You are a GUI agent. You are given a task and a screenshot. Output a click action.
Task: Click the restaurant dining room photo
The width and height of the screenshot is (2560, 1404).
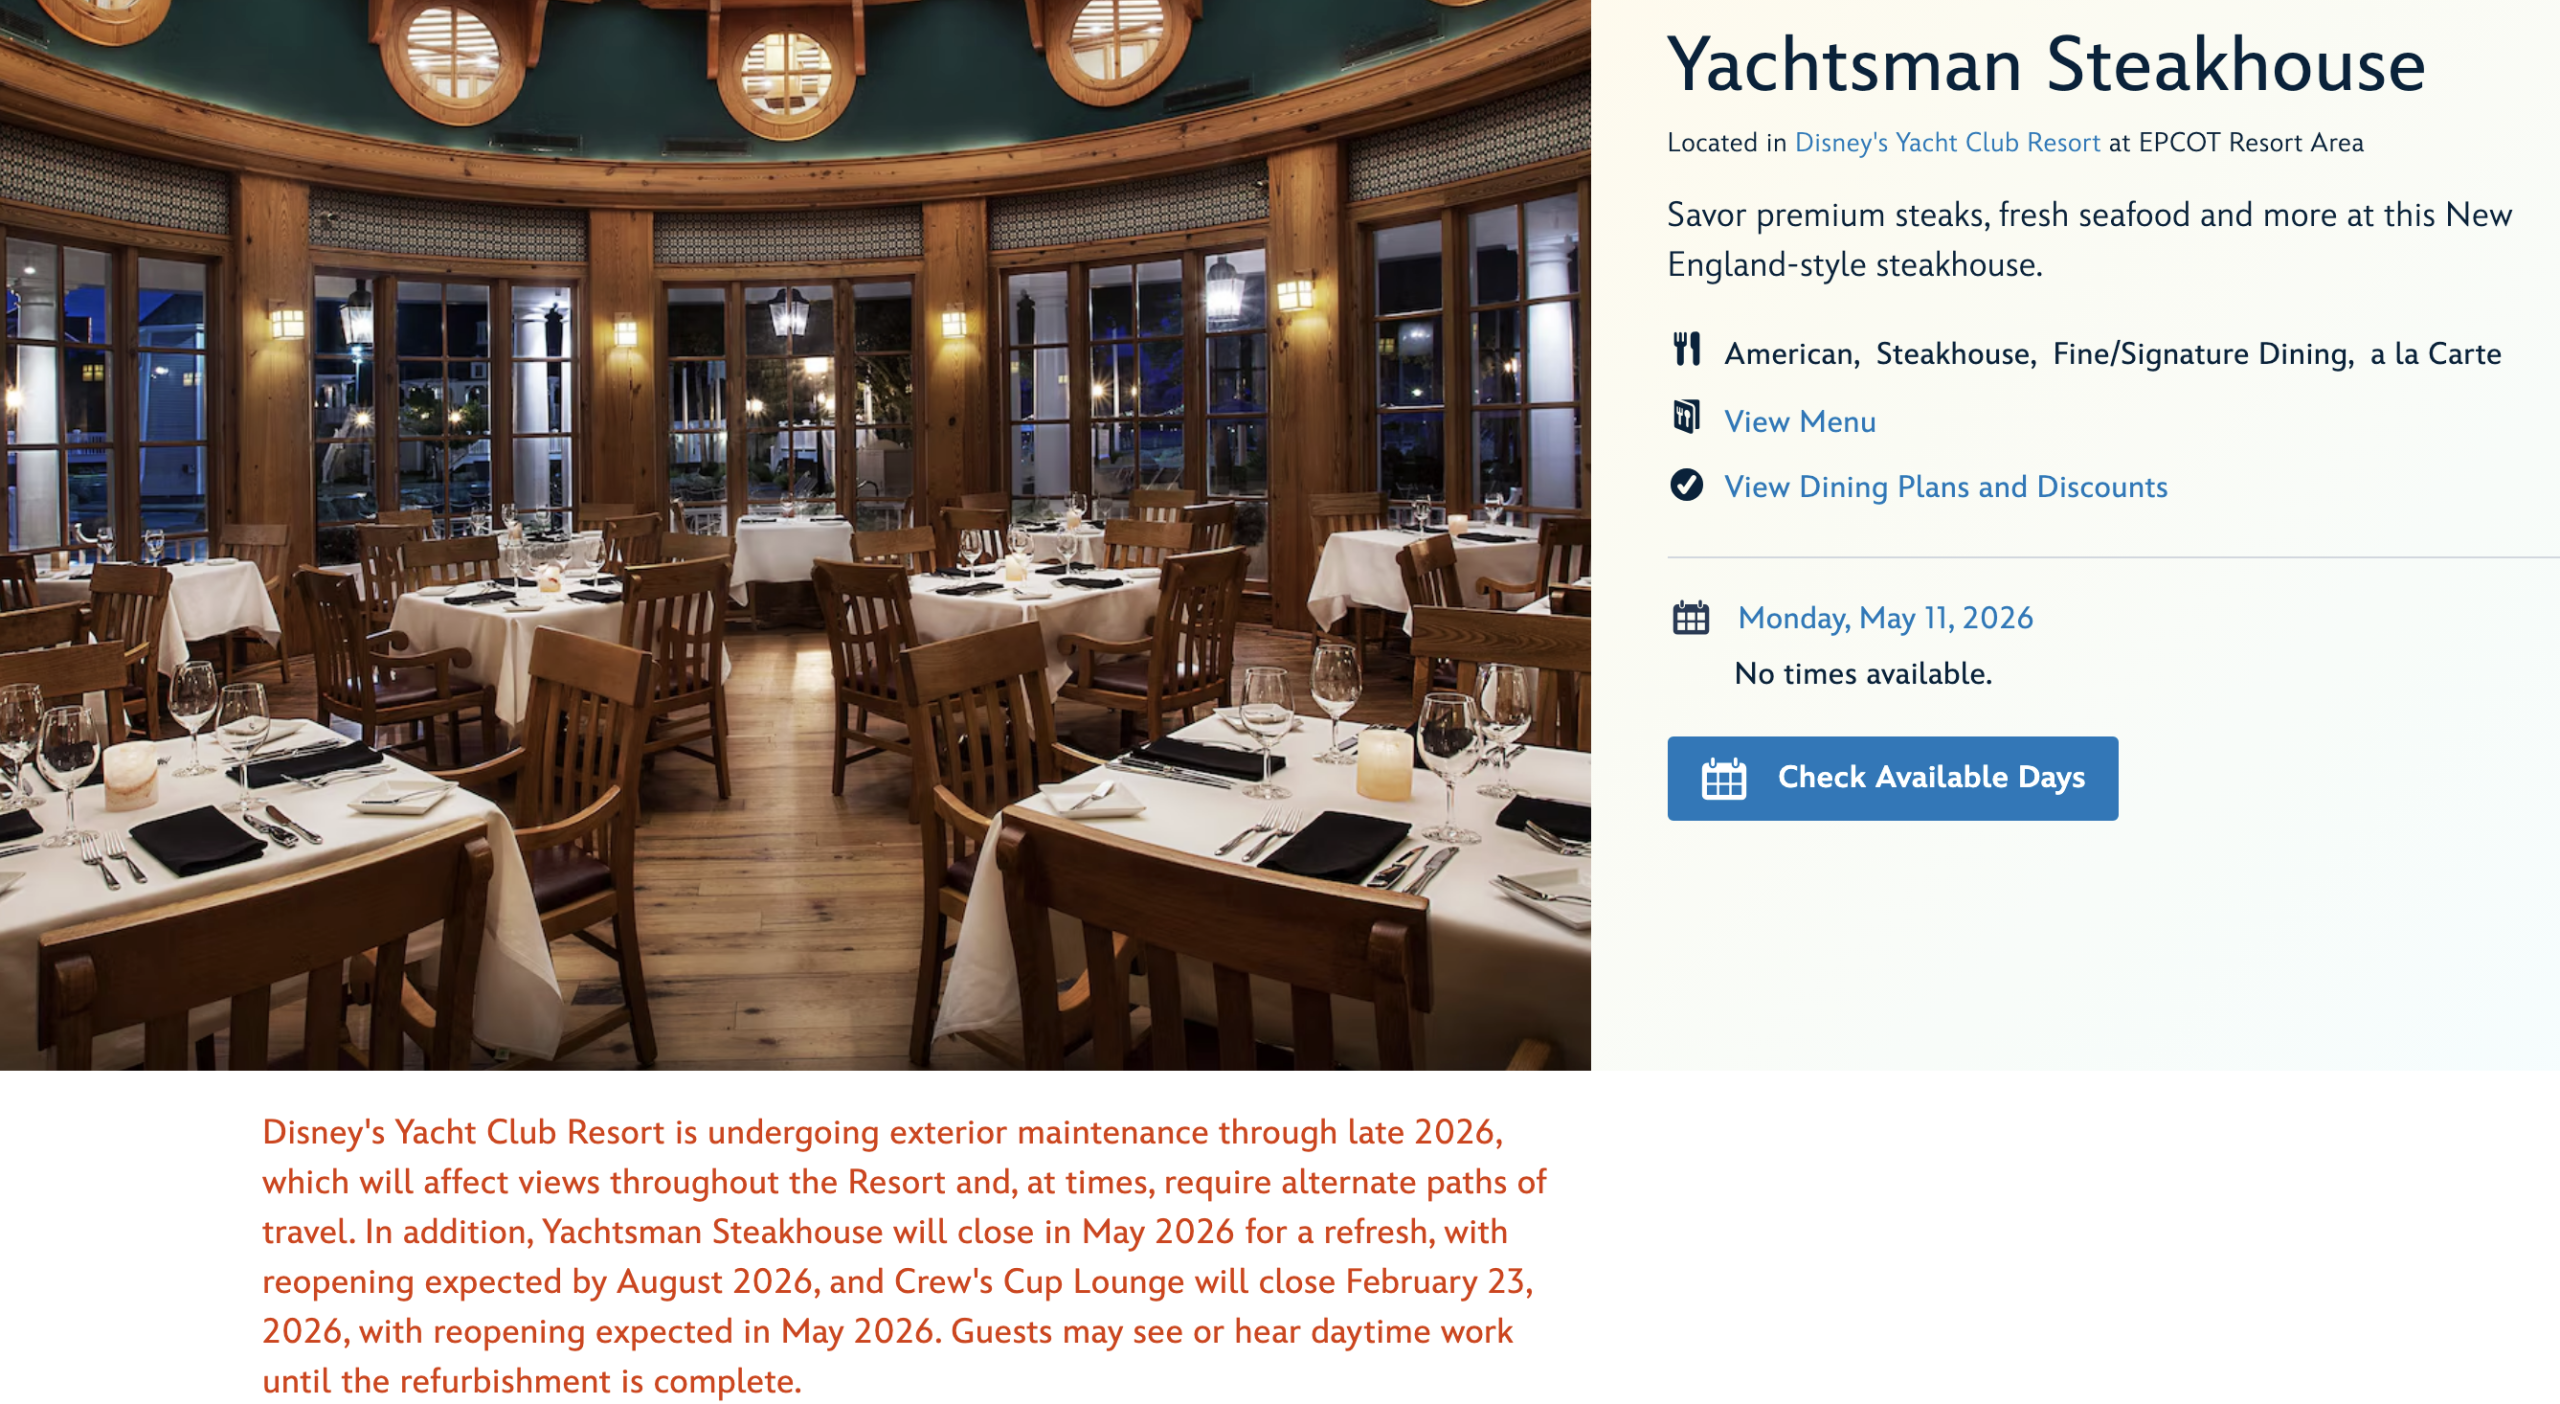point(795,535)
